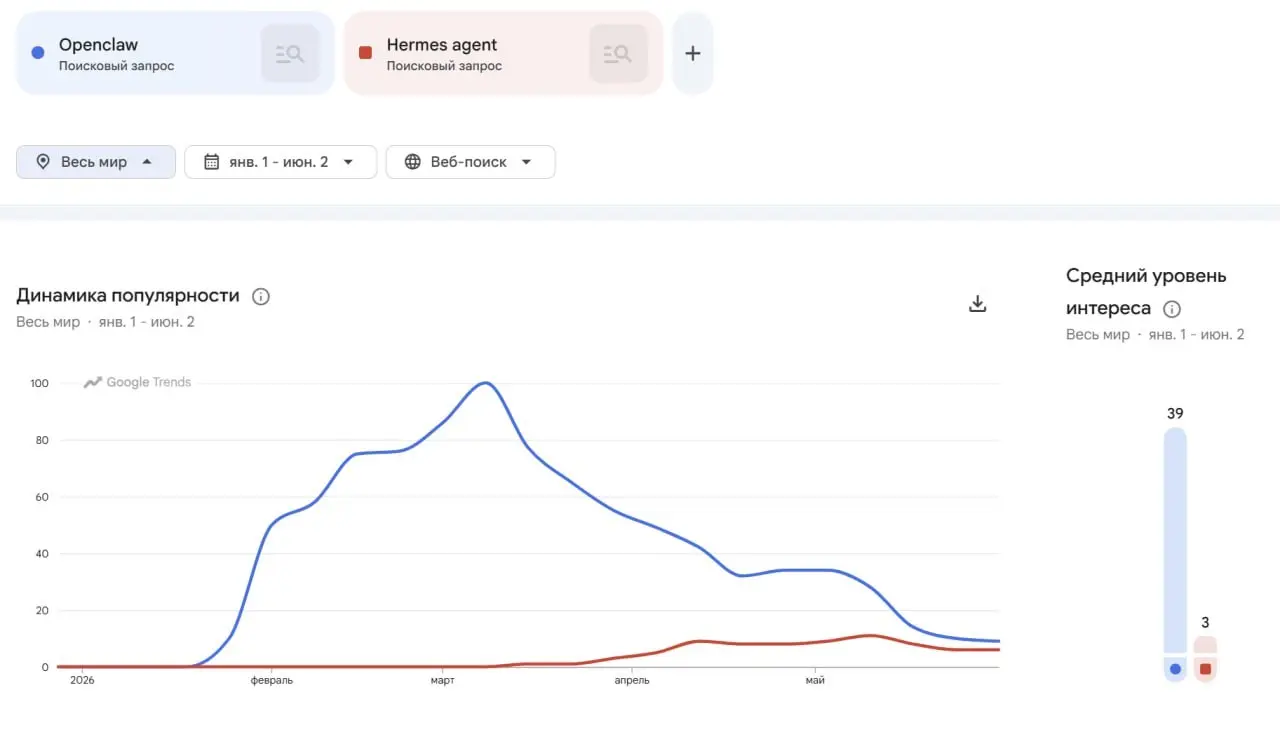Click the Средний уровень интереса heading
The image size is (1280, 732).
click(x=1146, y=292)
